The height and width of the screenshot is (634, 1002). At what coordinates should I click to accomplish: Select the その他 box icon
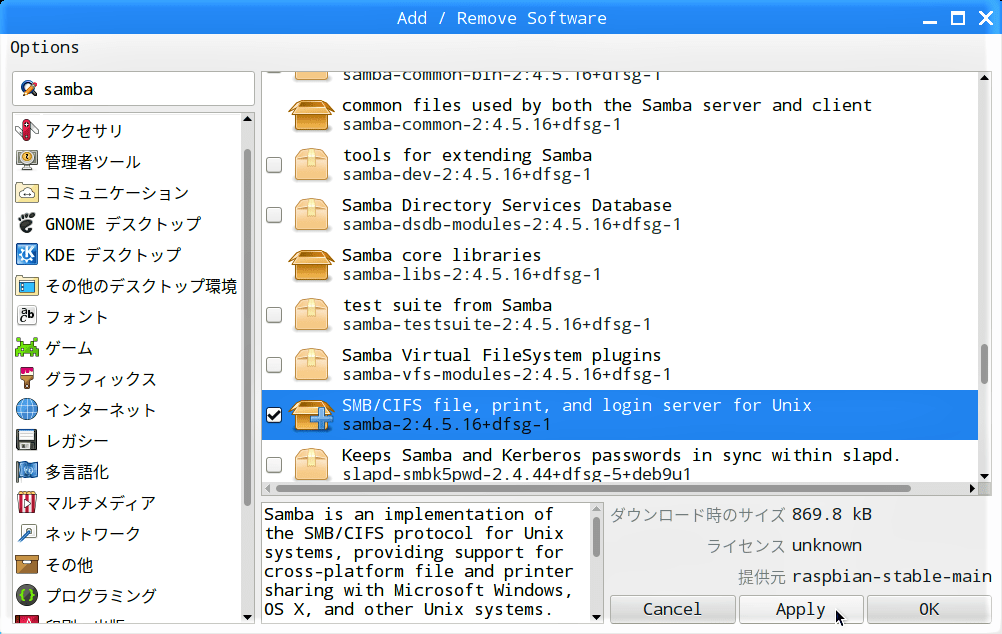tap(27, 564)
